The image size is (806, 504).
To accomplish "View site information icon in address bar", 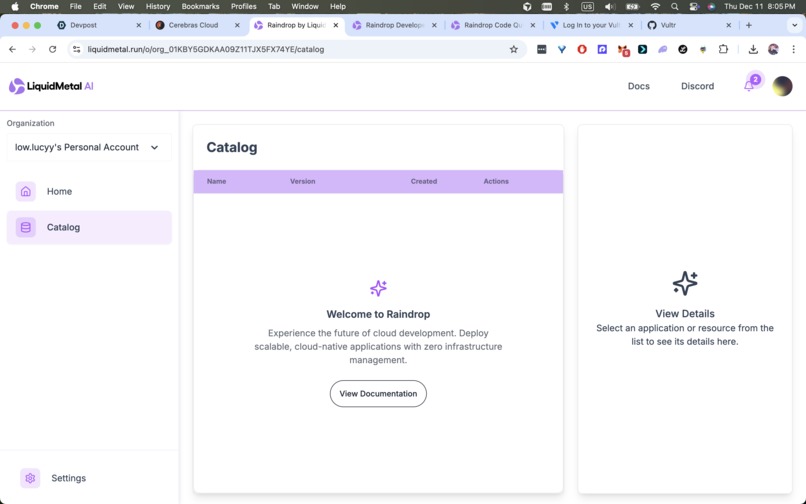I will (77, 49).
